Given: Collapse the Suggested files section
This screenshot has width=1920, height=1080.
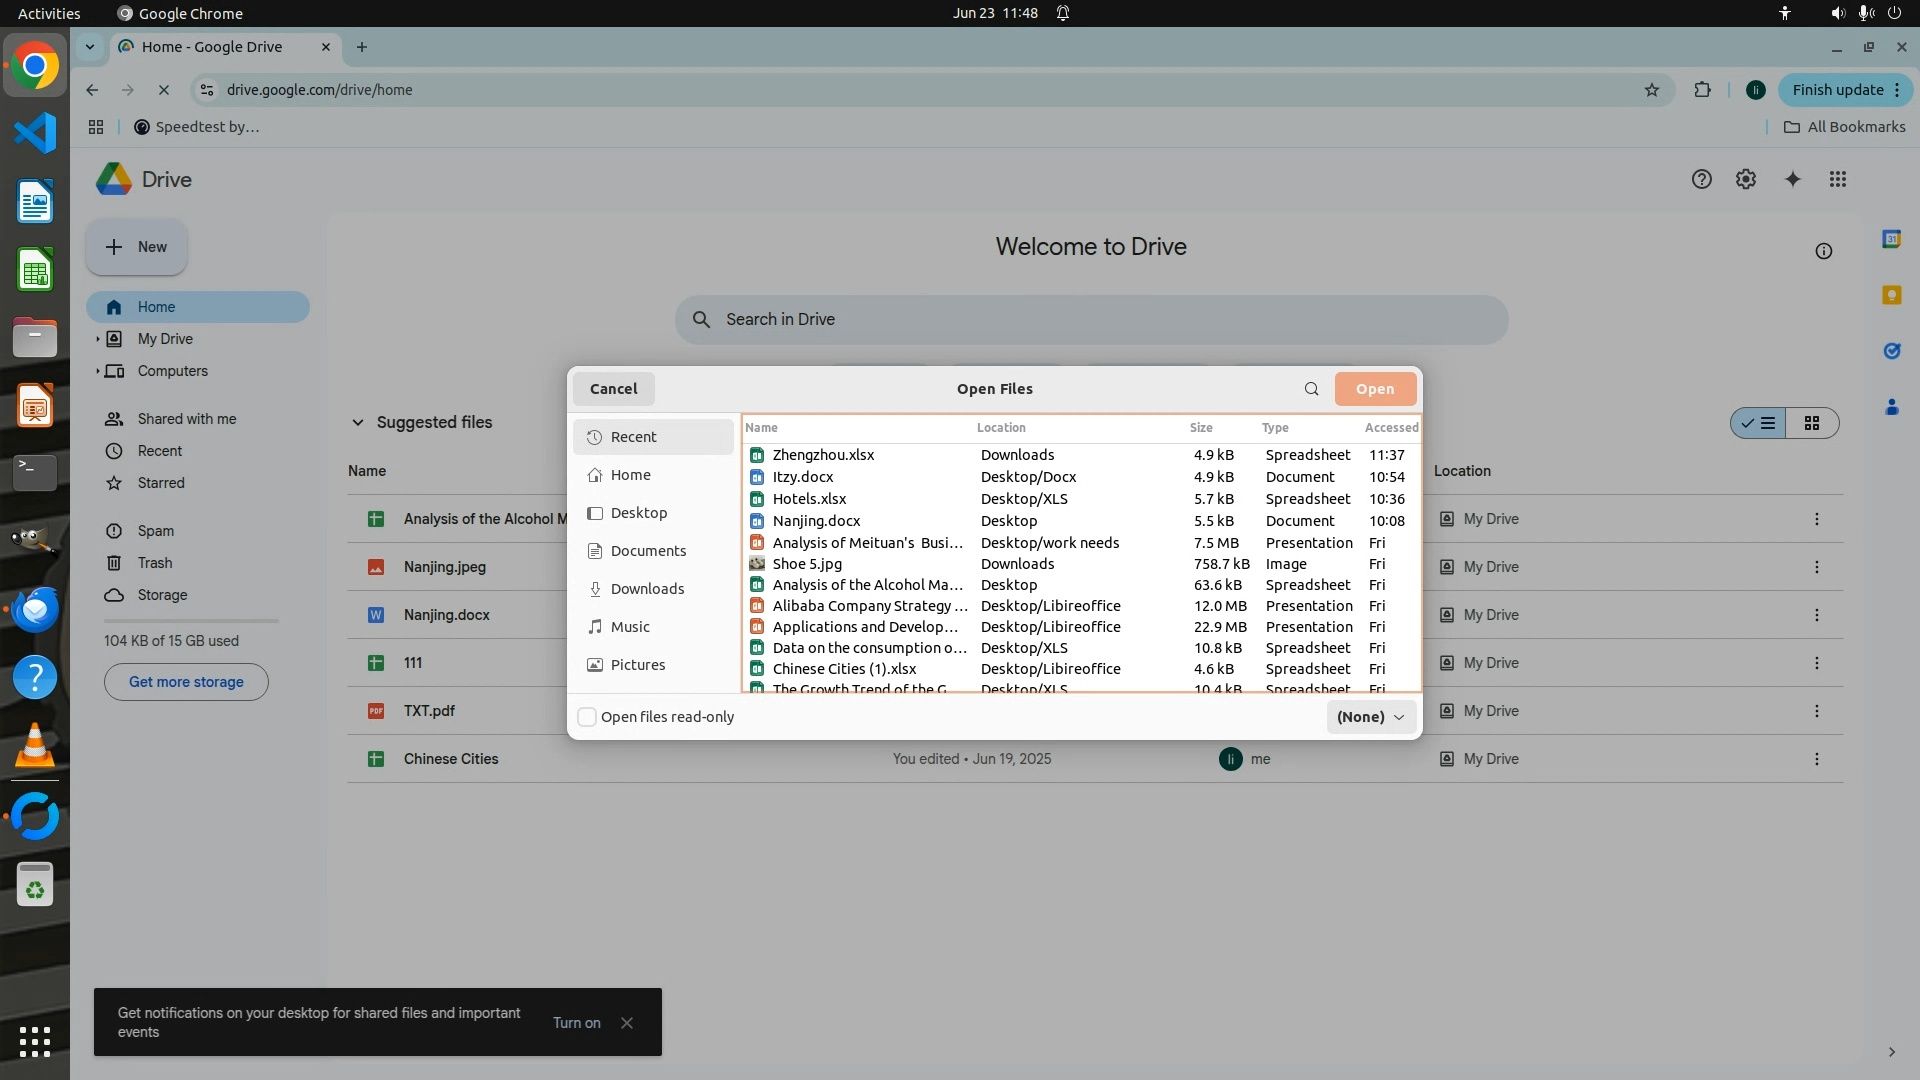Looking at the screenshot, I should 357,423.
